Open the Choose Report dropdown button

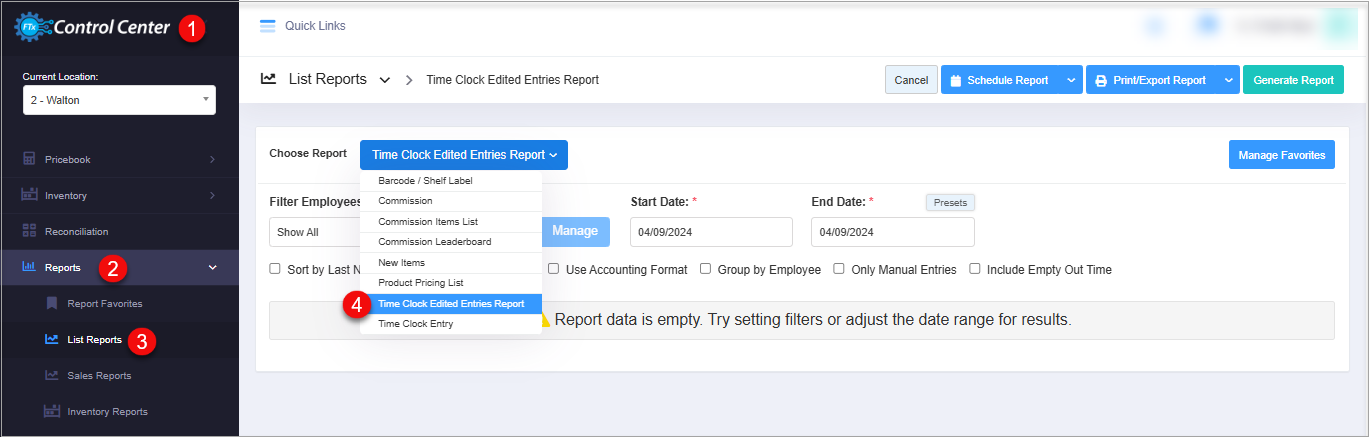click(x=464, y=155)
